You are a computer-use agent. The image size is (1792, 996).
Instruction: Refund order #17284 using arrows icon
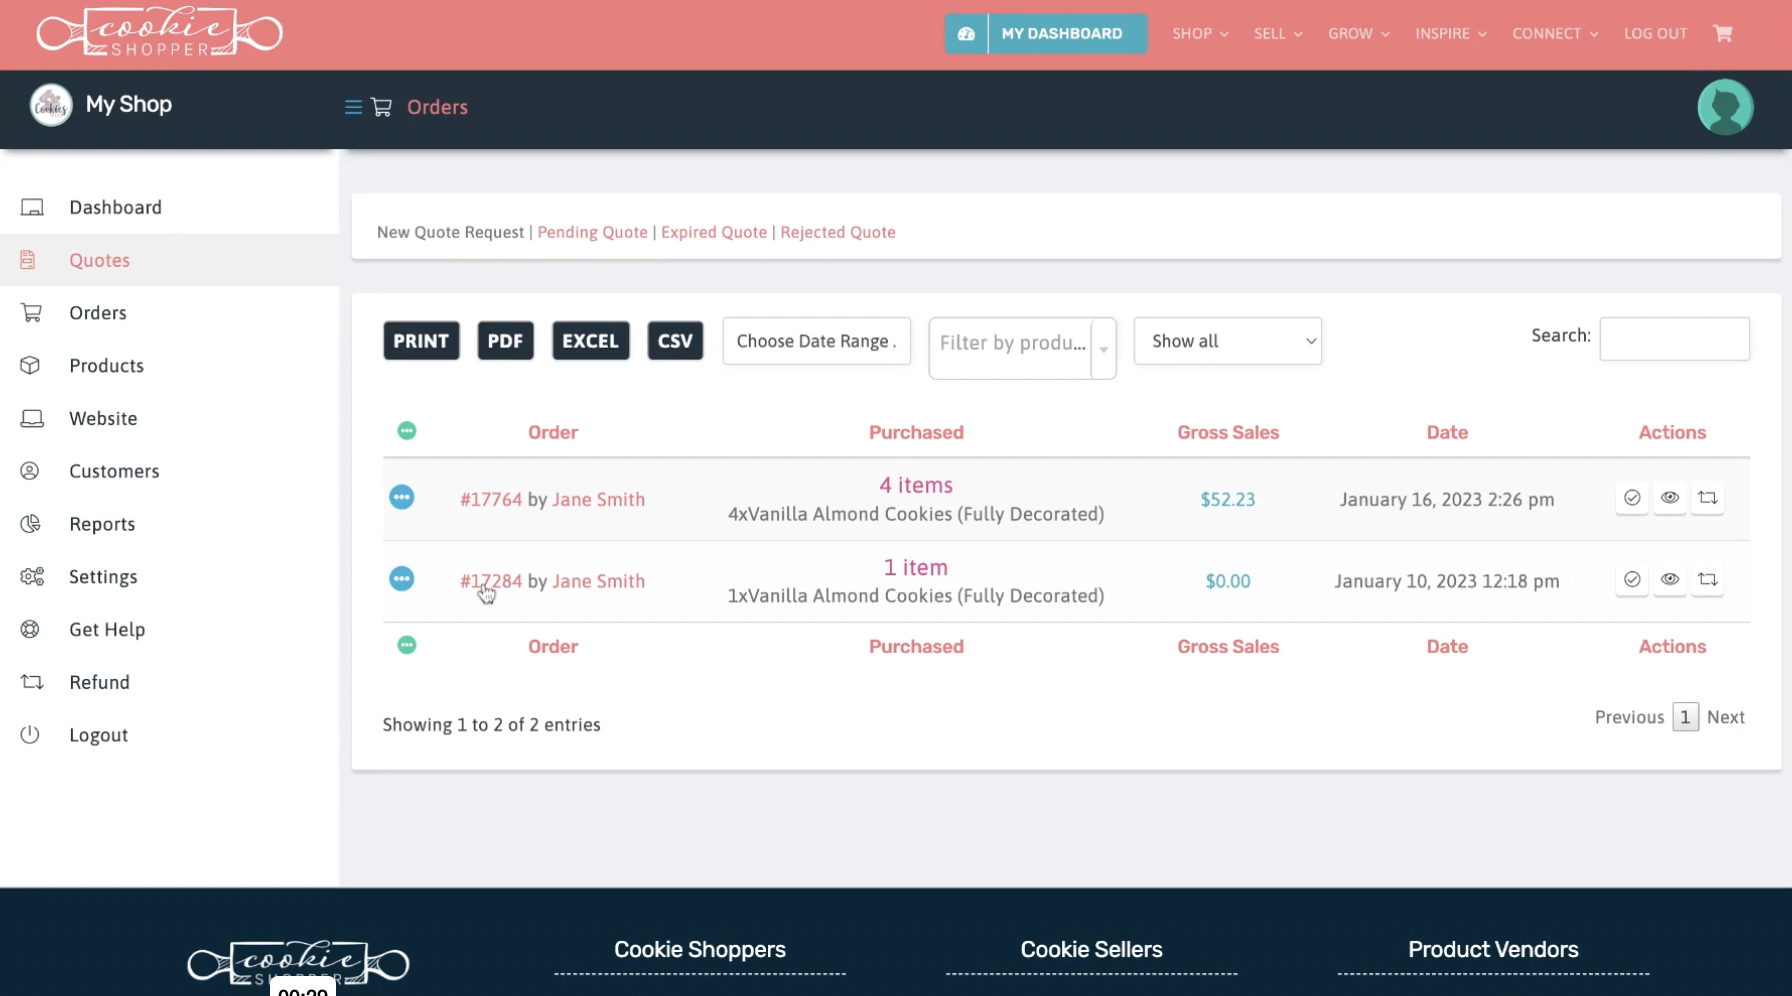[1708, 580]
